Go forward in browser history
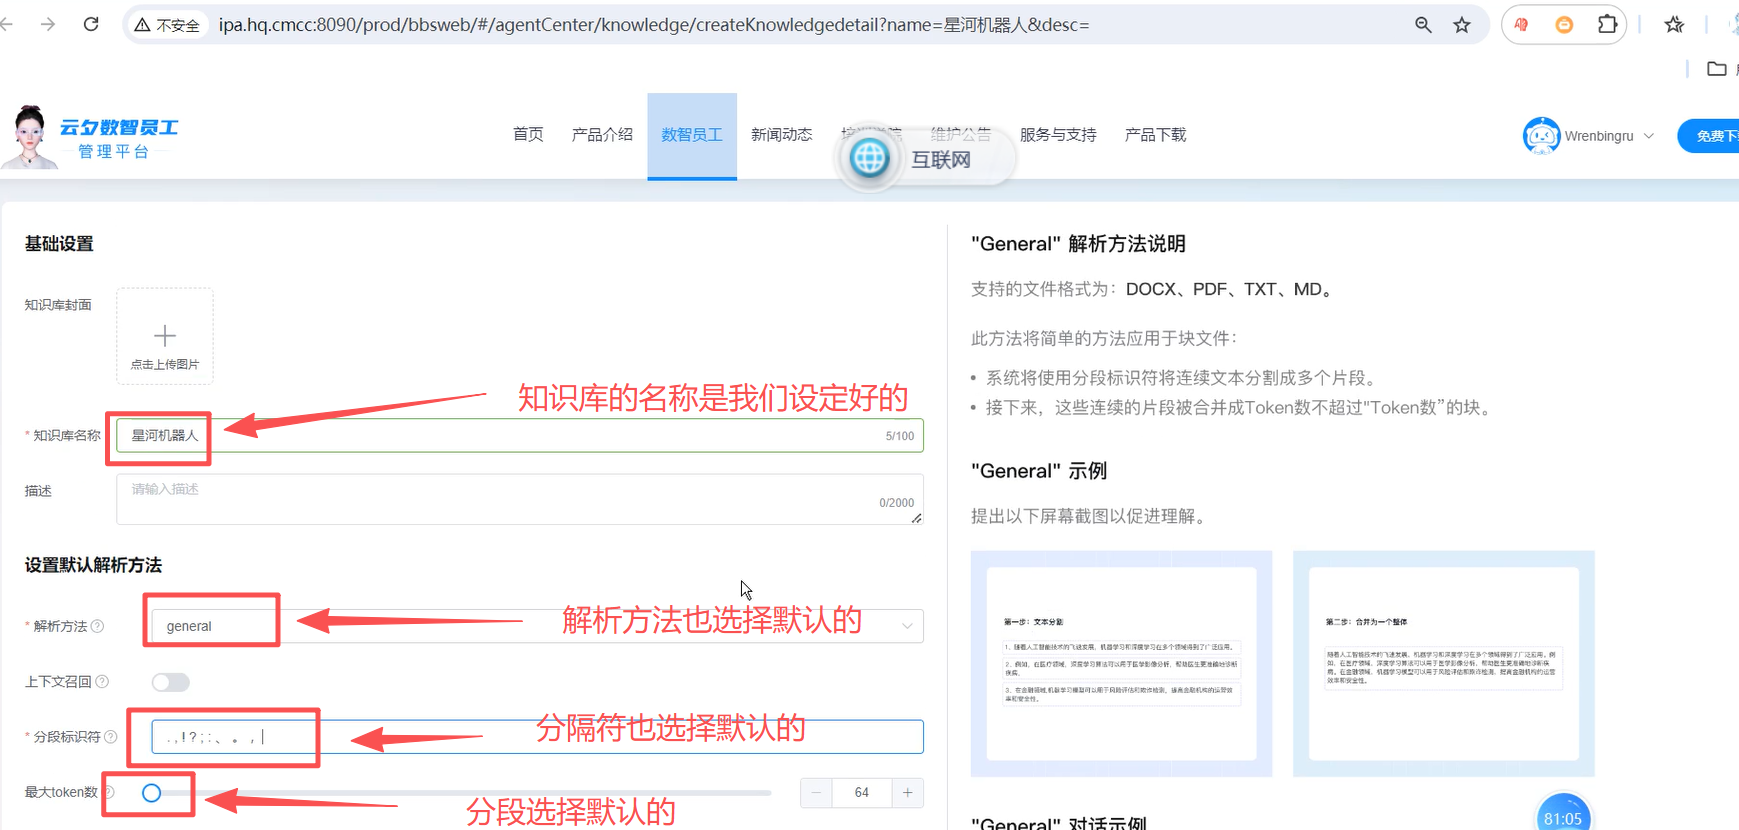1739x830 pixels. [47, 24]
